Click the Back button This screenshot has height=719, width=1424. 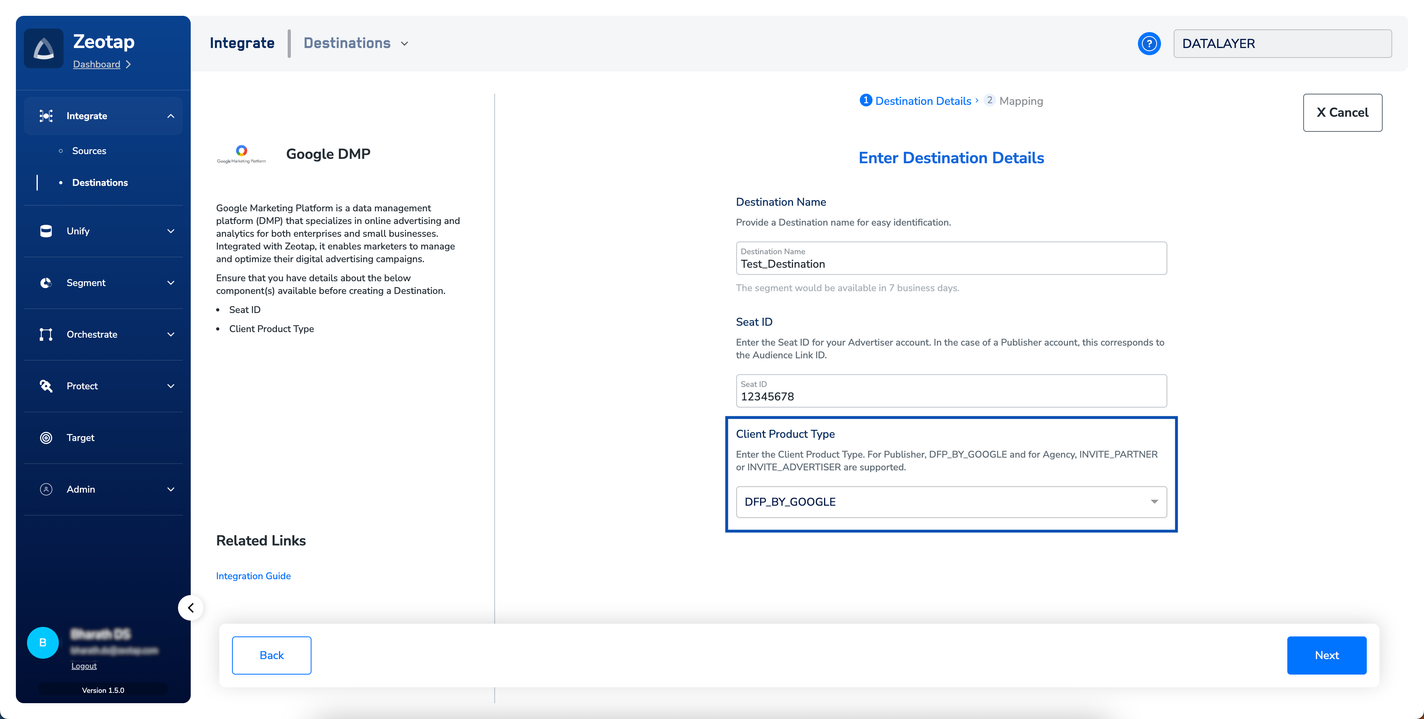(272, 655)
